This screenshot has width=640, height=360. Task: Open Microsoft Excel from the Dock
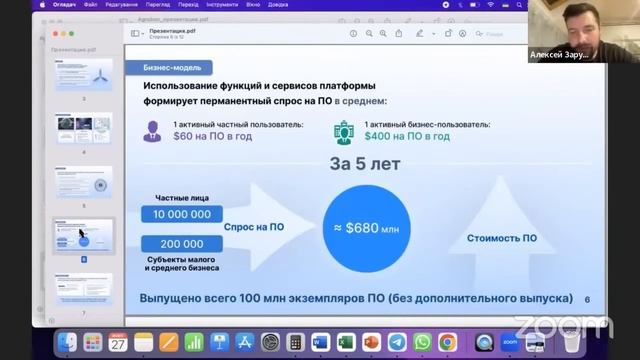coord(346,342)
